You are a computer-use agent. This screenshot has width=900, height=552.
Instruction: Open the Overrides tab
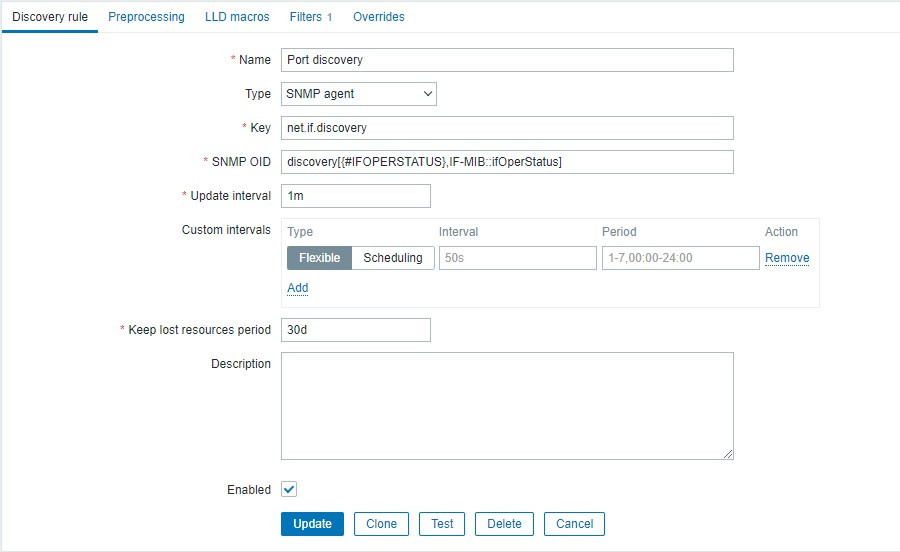(x=379, y=17)
